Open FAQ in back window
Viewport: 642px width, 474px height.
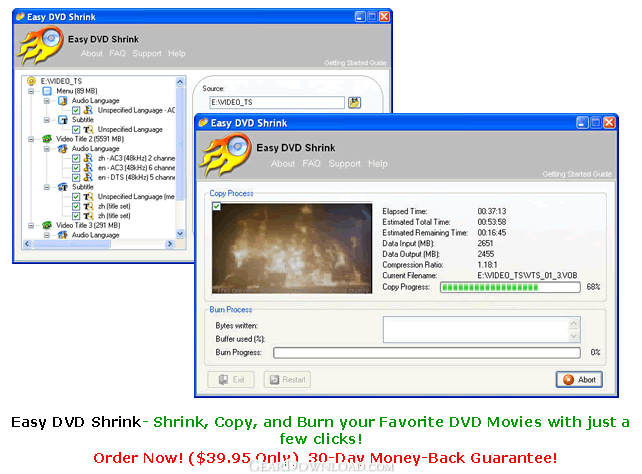point(117,53)
